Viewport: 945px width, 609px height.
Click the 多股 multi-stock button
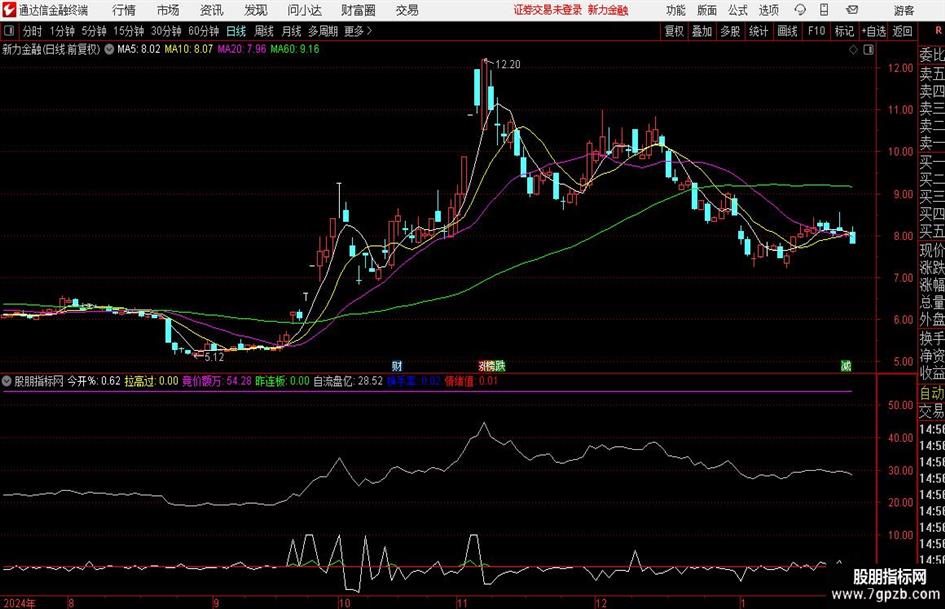click(x=730, y=31)
